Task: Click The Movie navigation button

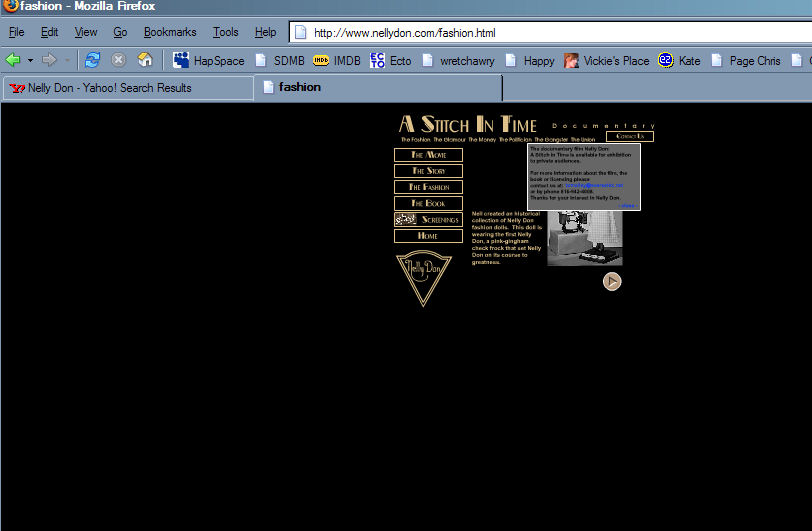Action: tap(428, 155)
